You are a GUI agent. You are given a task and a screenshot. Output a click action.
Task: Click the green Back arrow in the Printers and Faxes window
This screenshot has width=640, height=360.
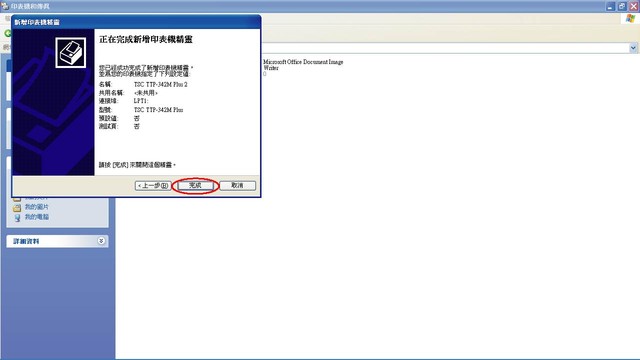(7, 33)
